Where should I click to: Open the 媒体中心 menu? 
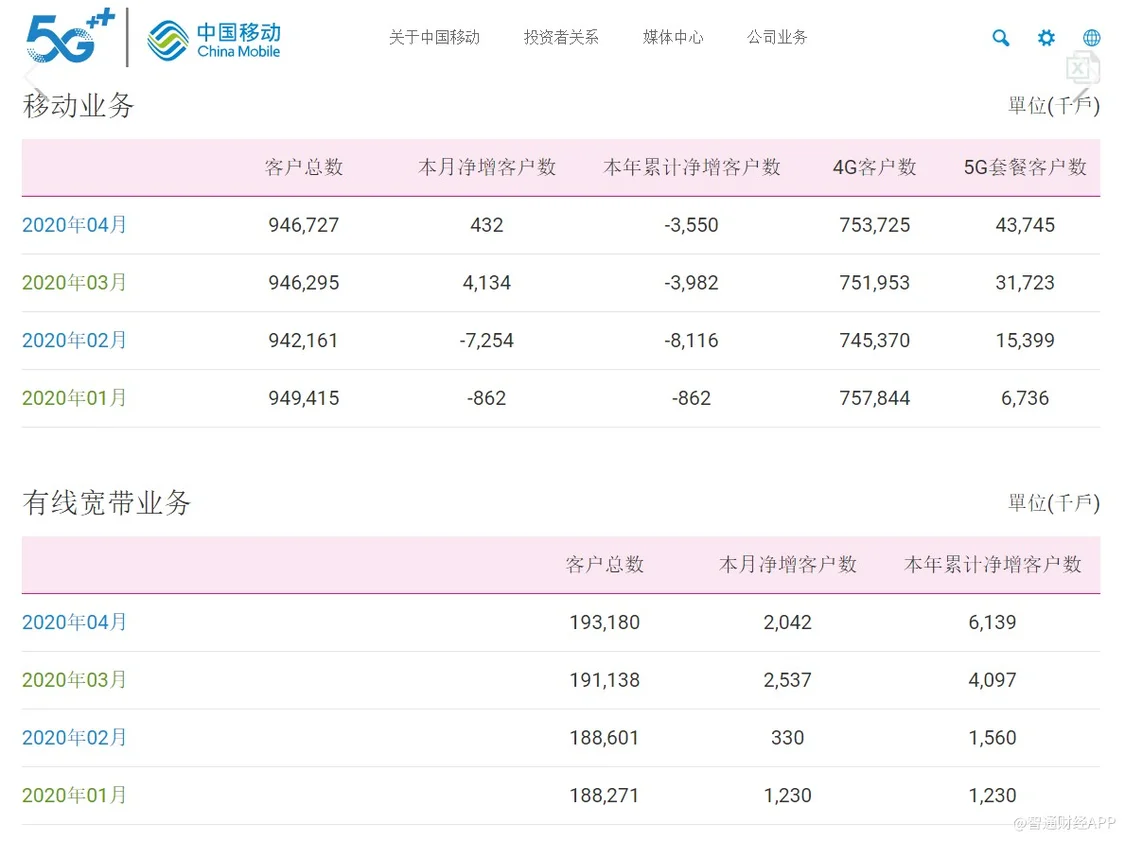(673, 38)
